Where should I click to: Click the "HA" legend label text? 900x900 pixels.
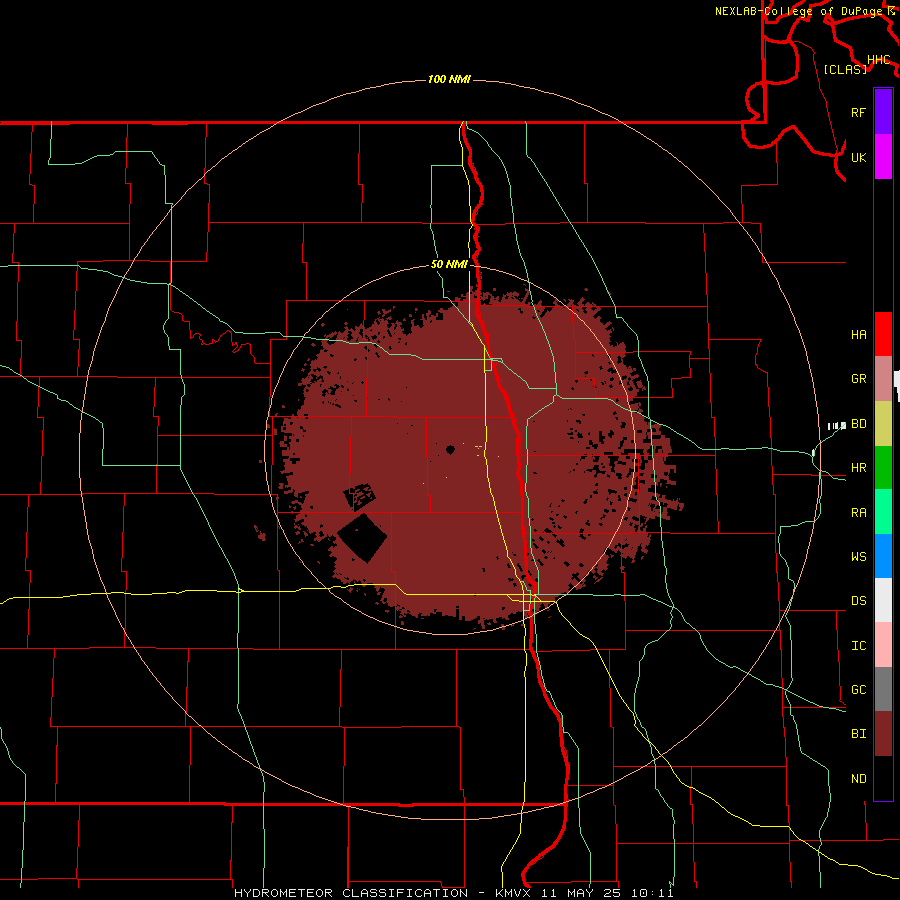[858, 335]
